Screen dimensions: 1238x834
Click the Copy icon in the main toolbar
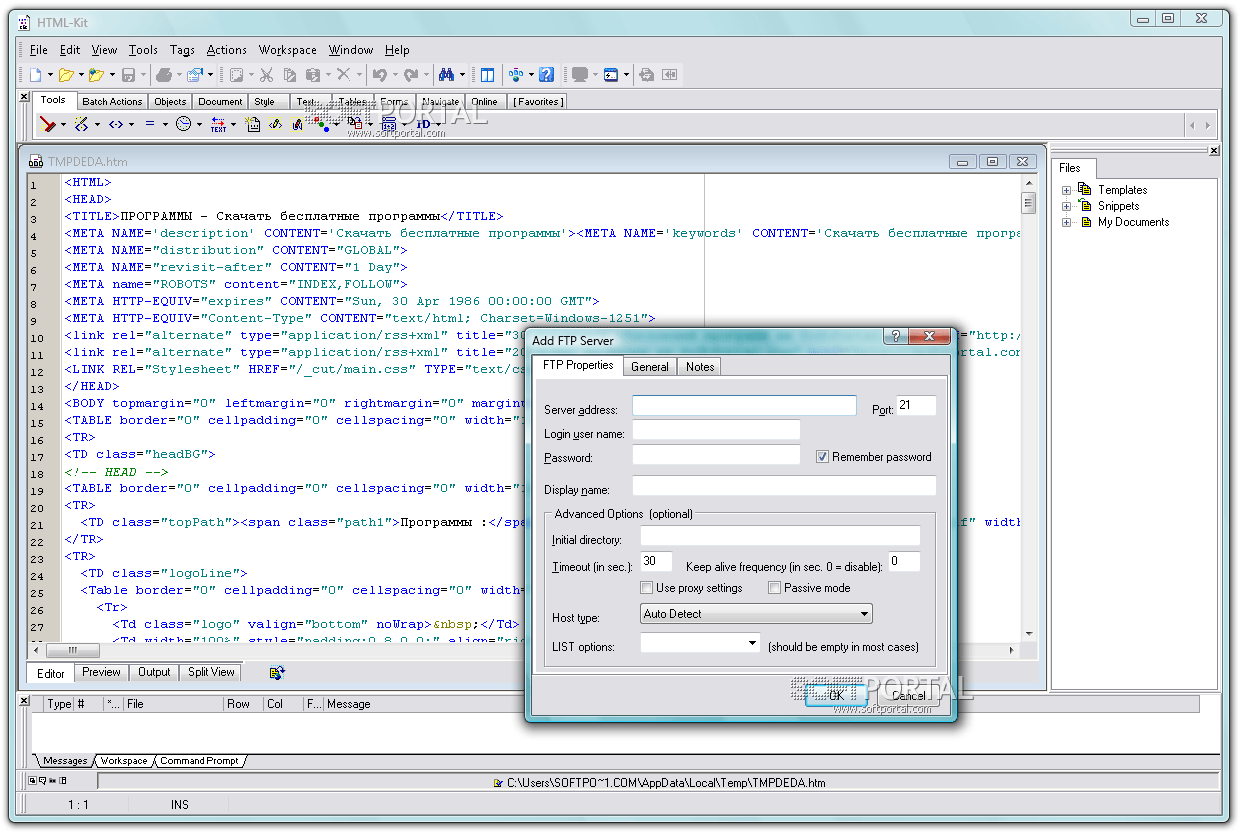point(290,75)
